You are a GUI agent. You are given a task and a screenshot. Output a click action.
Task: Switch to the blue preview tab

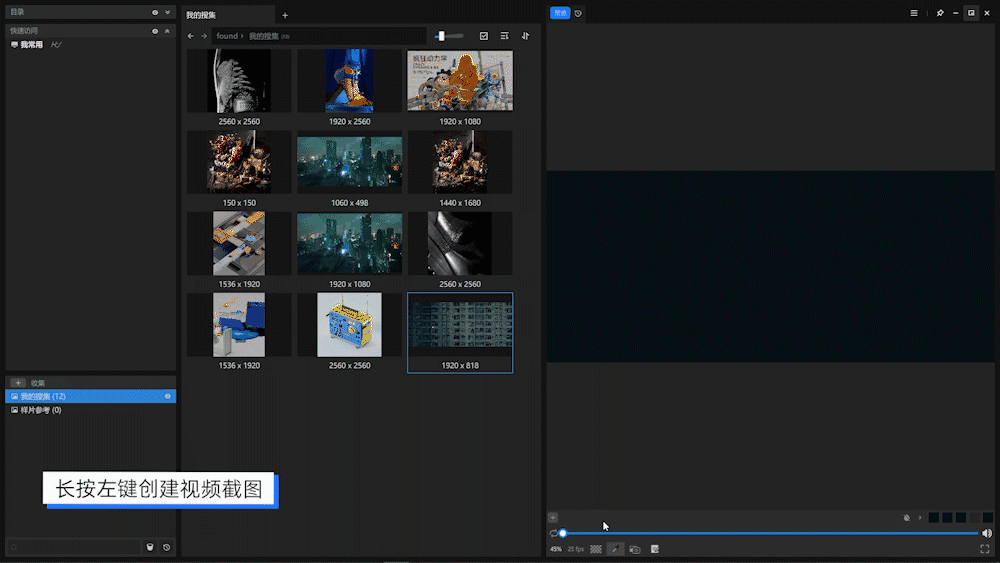560,13
